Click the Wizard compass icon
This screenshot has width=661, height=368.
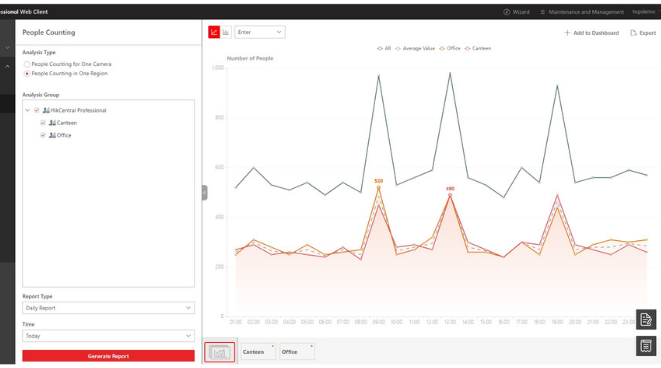coord(507,12)
